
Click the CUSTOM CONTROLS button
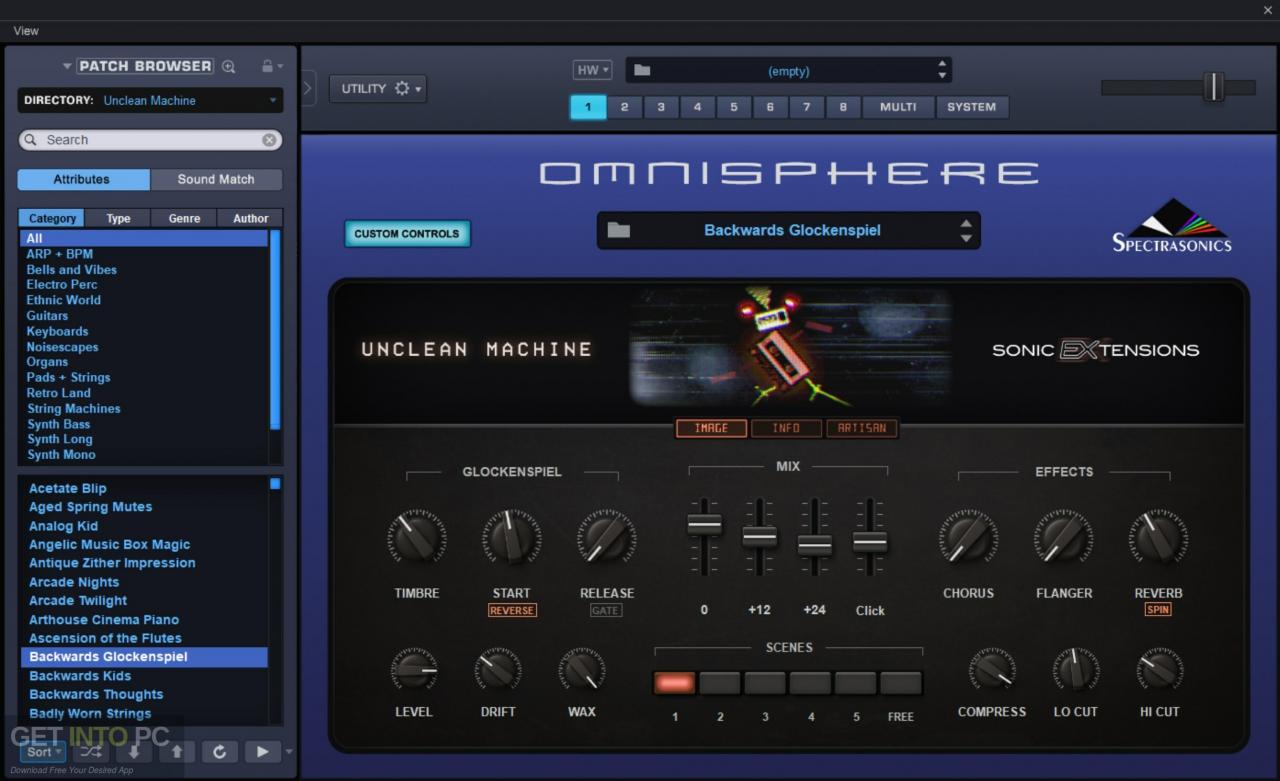click(x=407, y=234)
